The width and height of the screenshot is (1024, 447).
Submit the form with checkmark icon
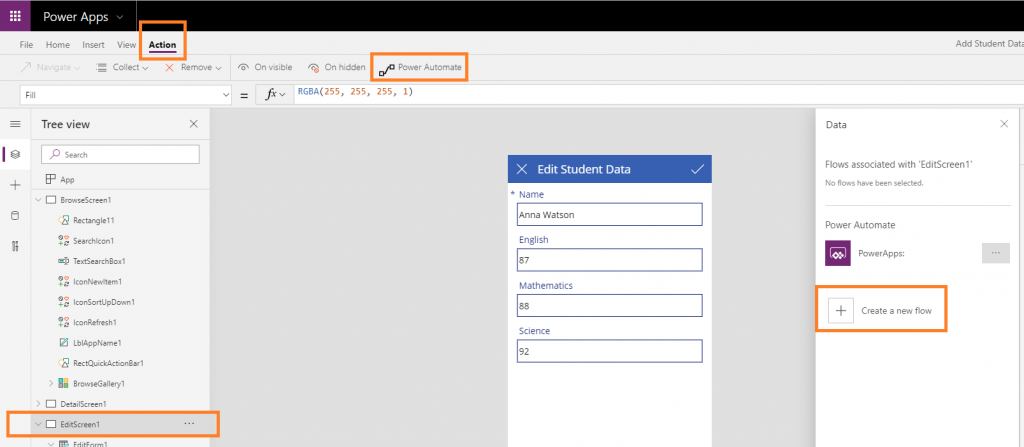pos(697,169)
